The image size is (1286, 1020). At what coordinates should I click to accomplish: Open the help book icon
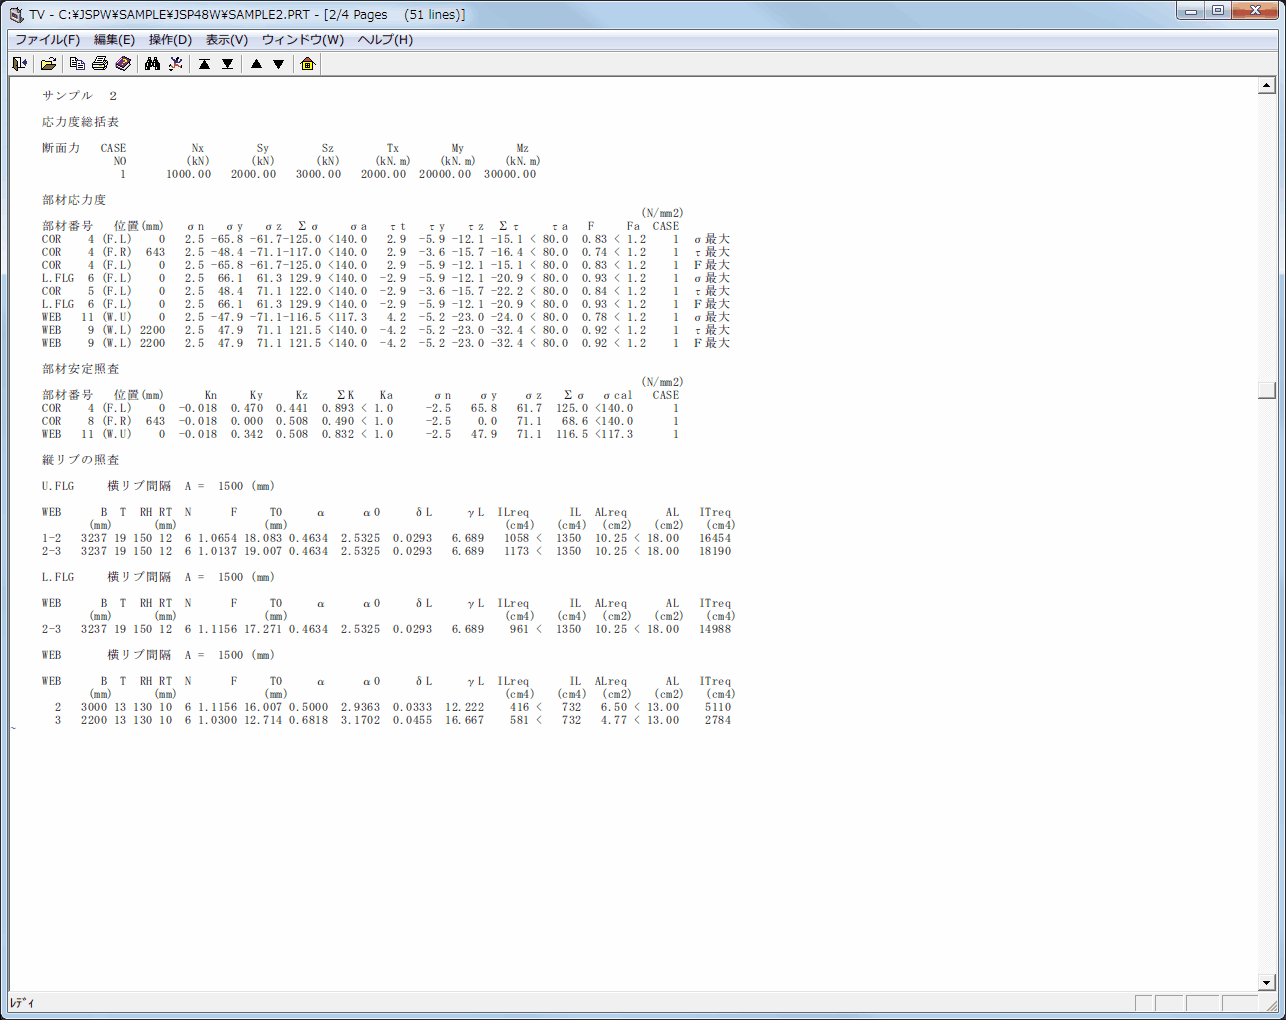tap(123, 64)
